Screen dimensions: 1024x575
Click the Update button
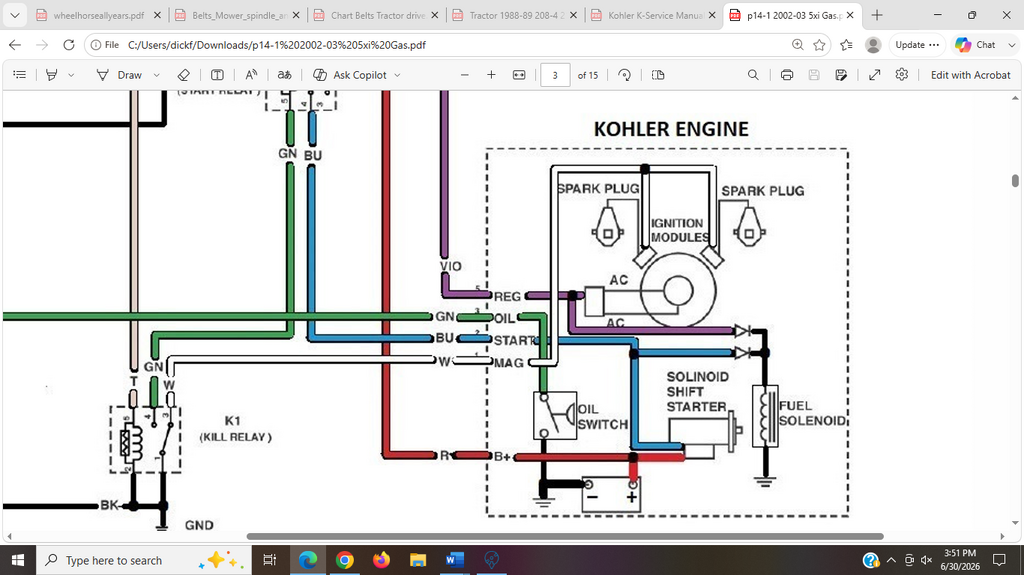[x=917, y=45]
